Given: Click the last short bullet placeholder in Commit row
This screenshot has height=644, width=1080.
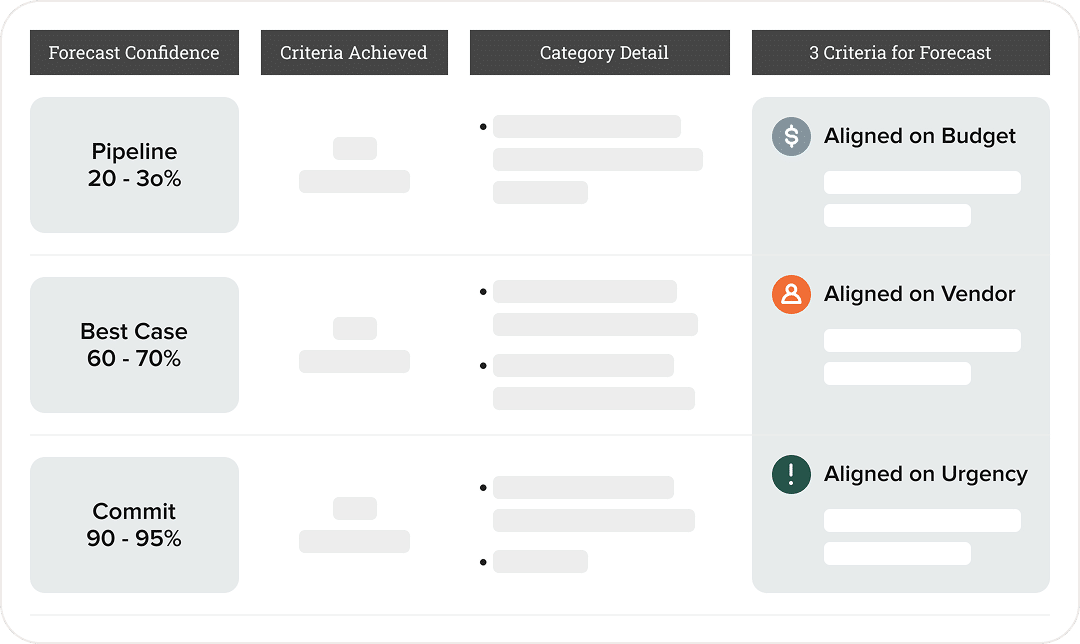Looking at the screenshot, I should 540,561.
